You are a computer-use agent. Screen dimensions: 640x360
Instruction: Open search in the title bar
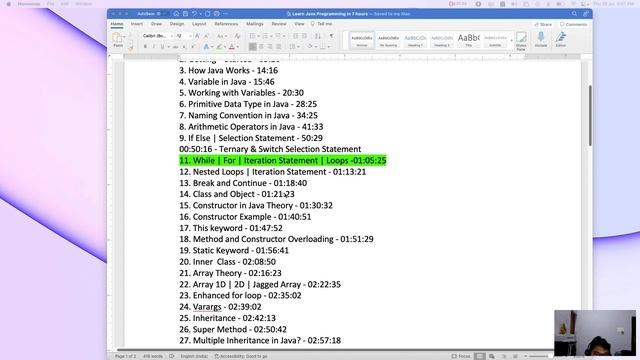(574, 14)
